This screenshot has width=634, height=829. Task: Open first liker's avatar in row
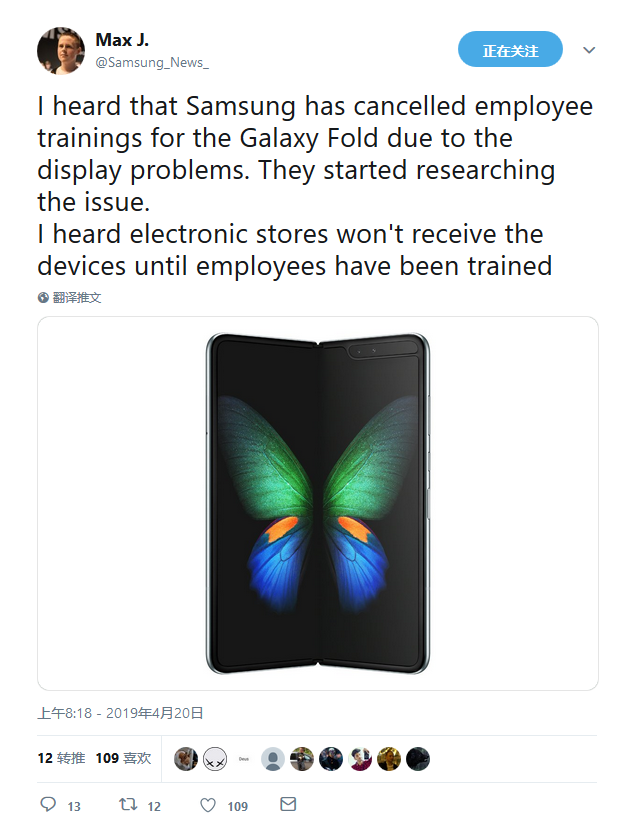point(186,759)
